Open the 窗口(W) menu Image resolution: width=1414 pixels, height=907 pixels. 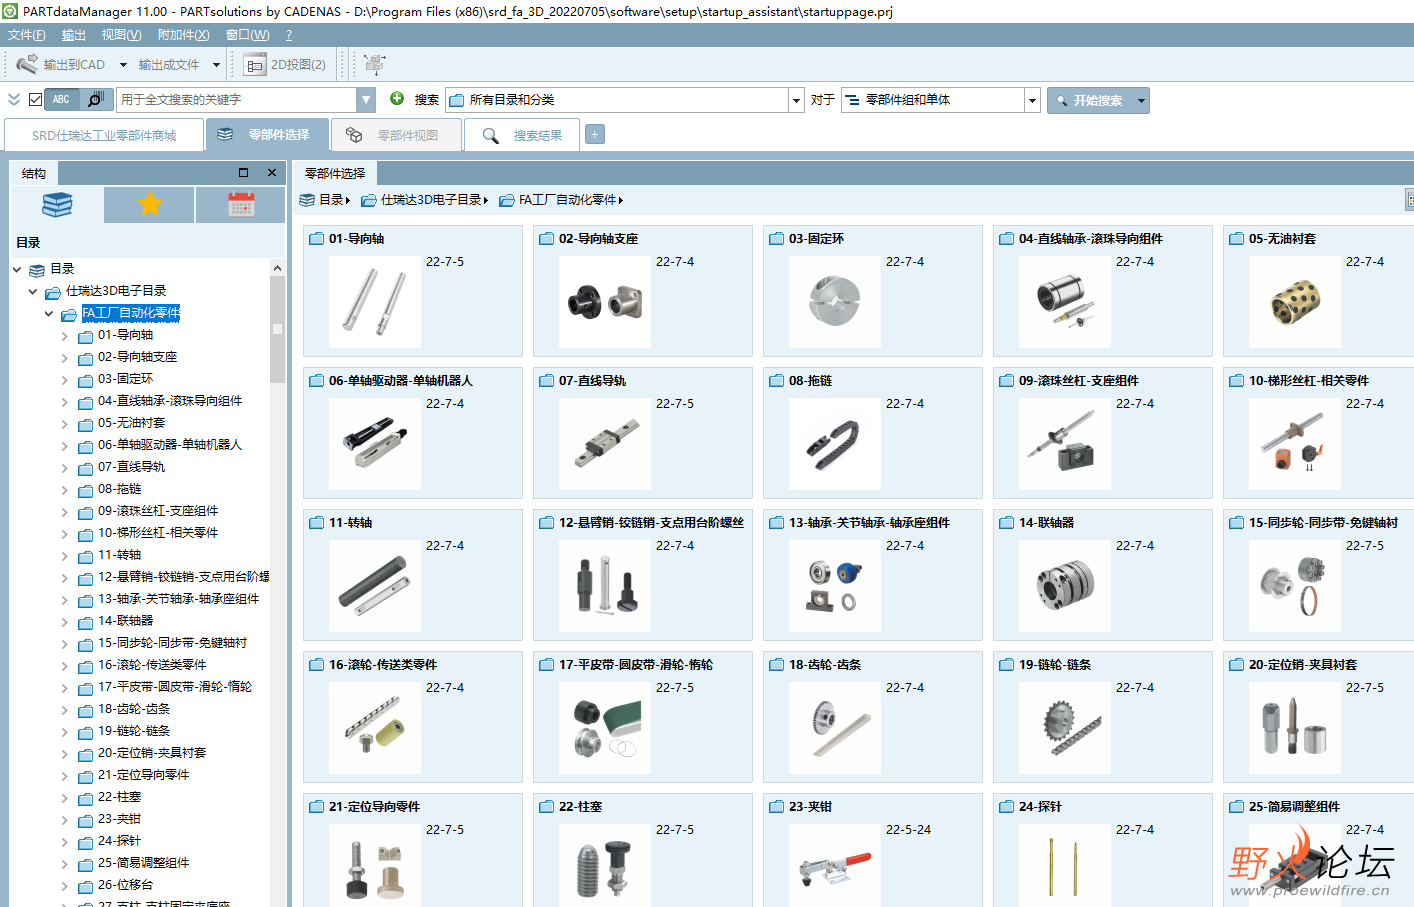tap(247, 35)
